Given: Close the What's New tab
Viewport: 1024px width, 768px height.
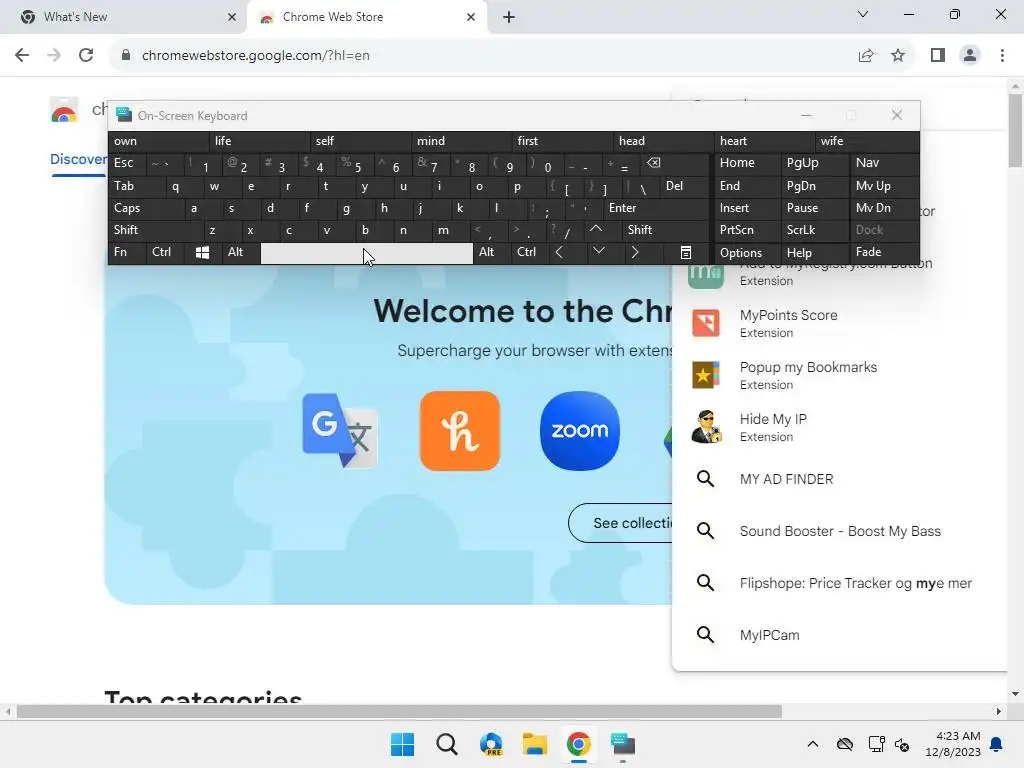Looking at the screenshot, I should (232, 17).
